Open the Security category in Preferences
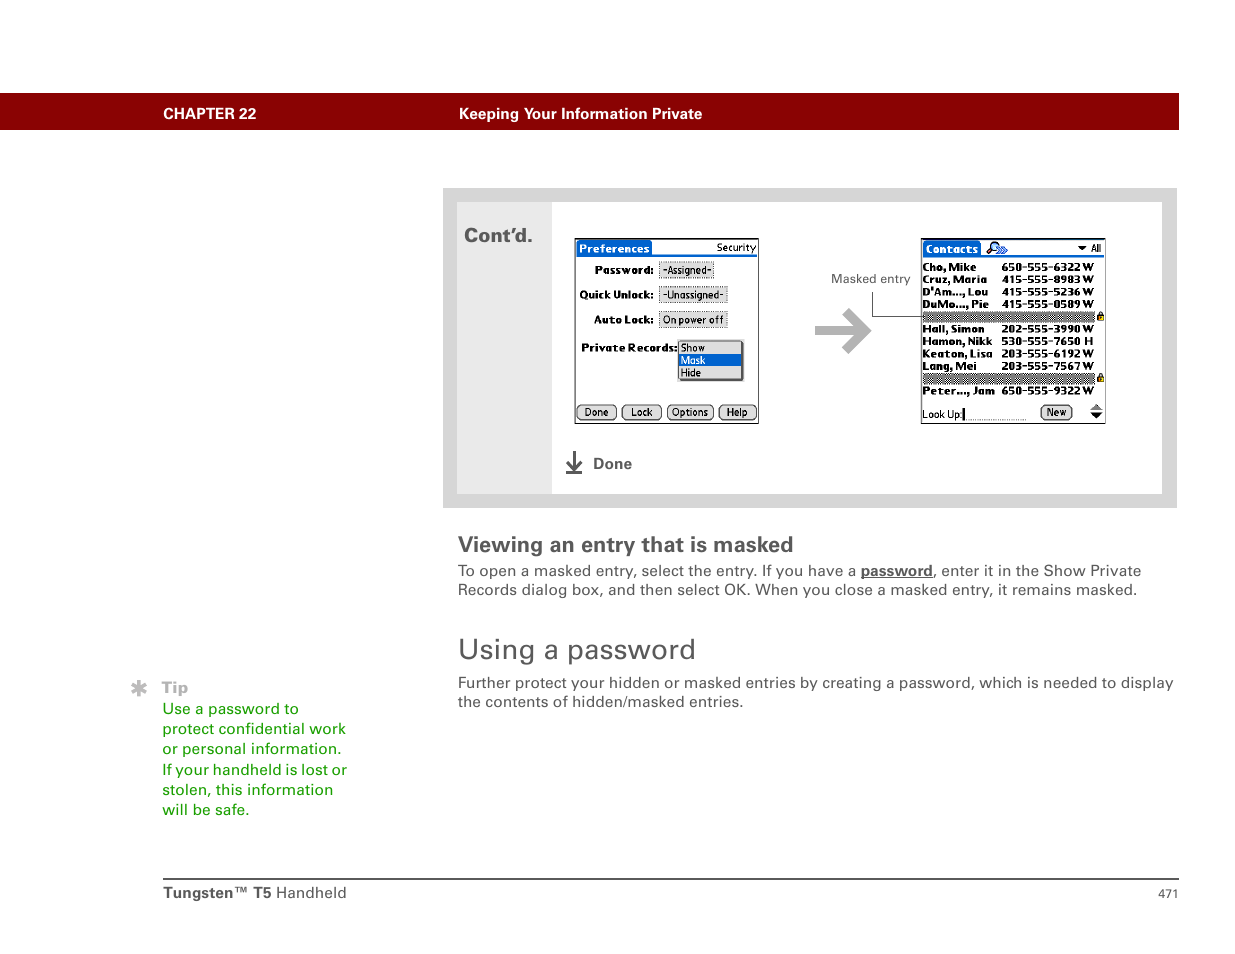Image resolution: width=1235 pixels, height=954 pixels. coord(736,248)
